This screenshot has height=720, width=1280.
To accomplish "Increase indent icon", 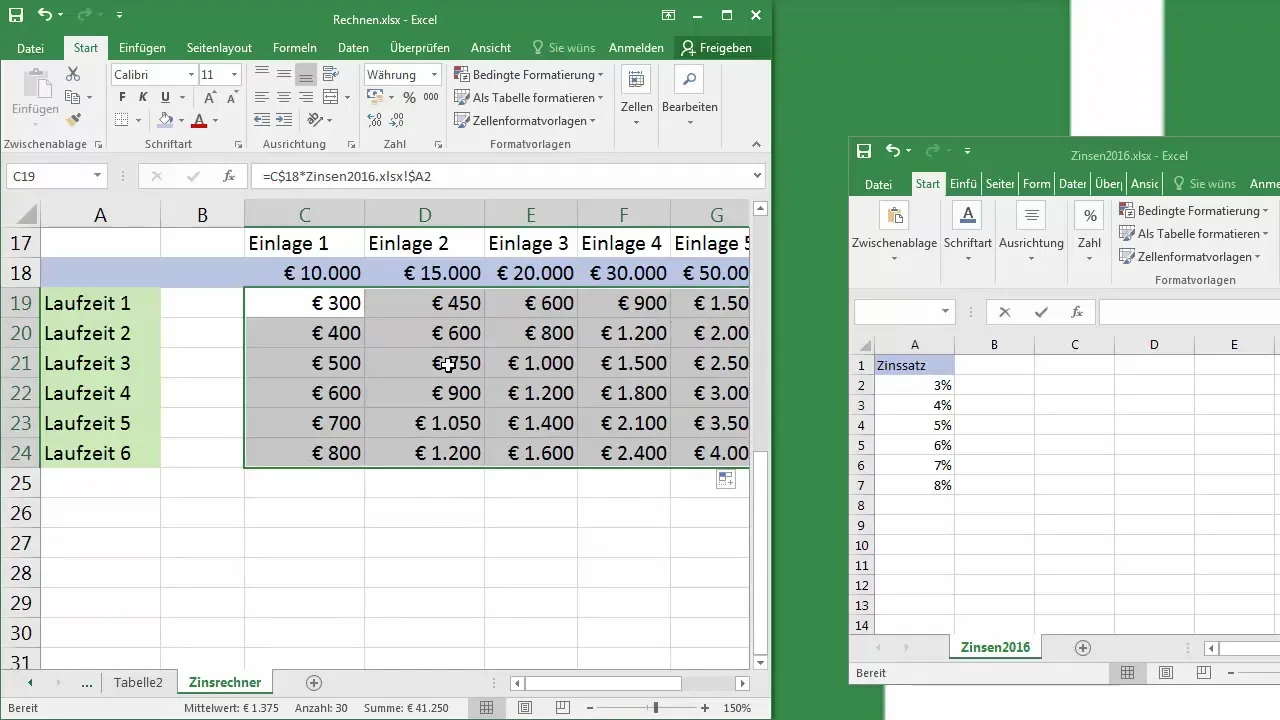I will pyautogui.click(x=284, y=120).
